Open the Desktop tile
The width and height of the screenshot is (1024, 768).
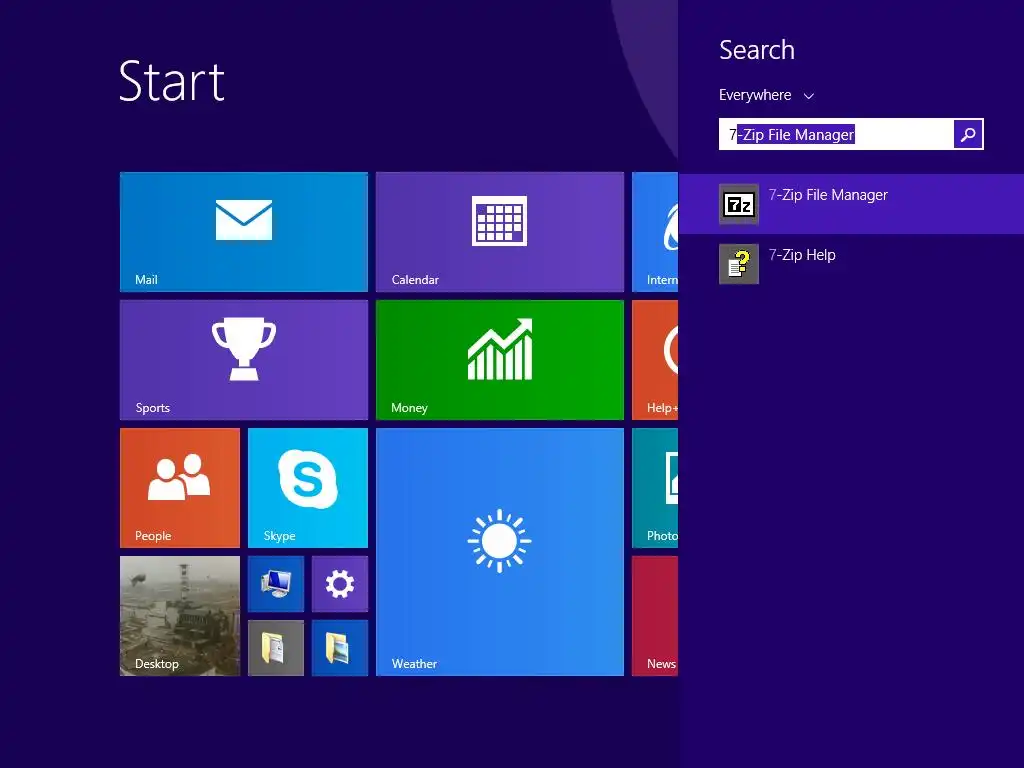tap(180, 616)
